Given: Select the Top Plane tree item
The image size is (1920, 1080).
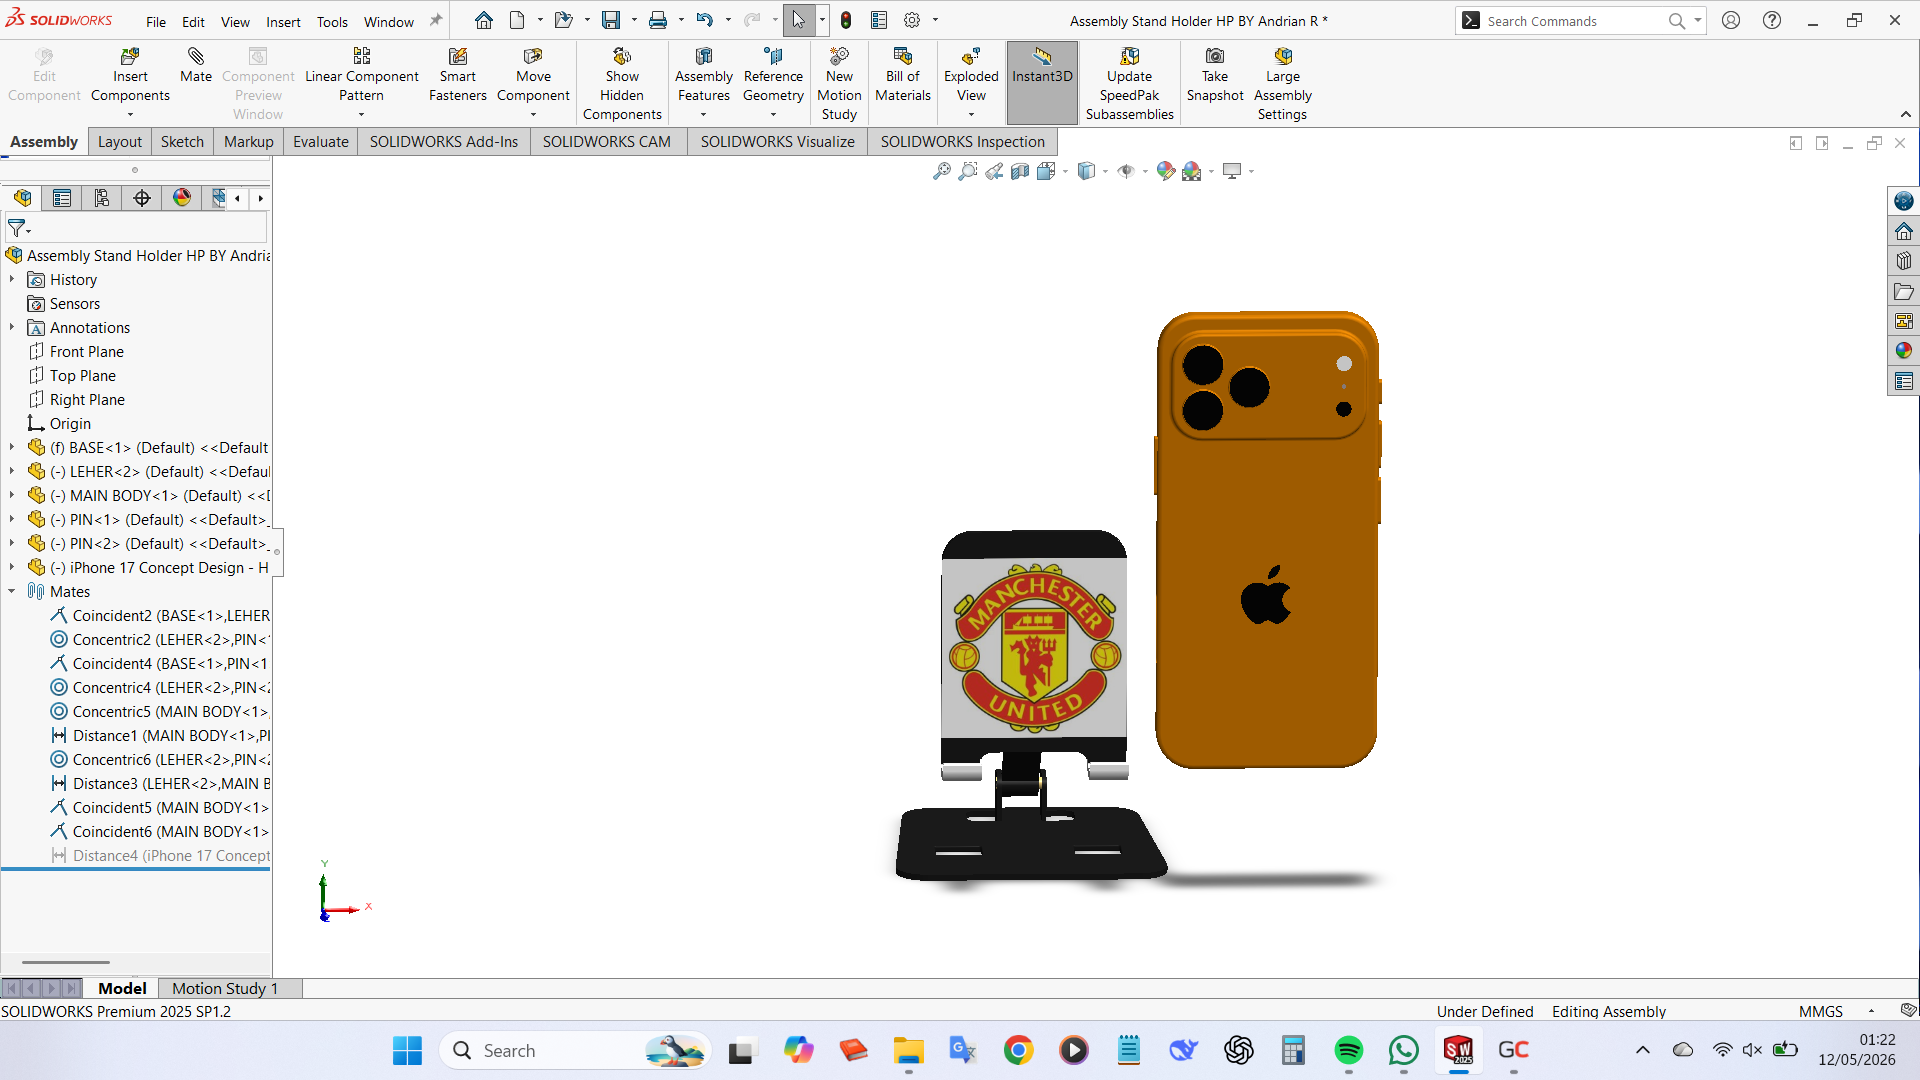Looking at the screenshot, I should click(x=83, y=376).
